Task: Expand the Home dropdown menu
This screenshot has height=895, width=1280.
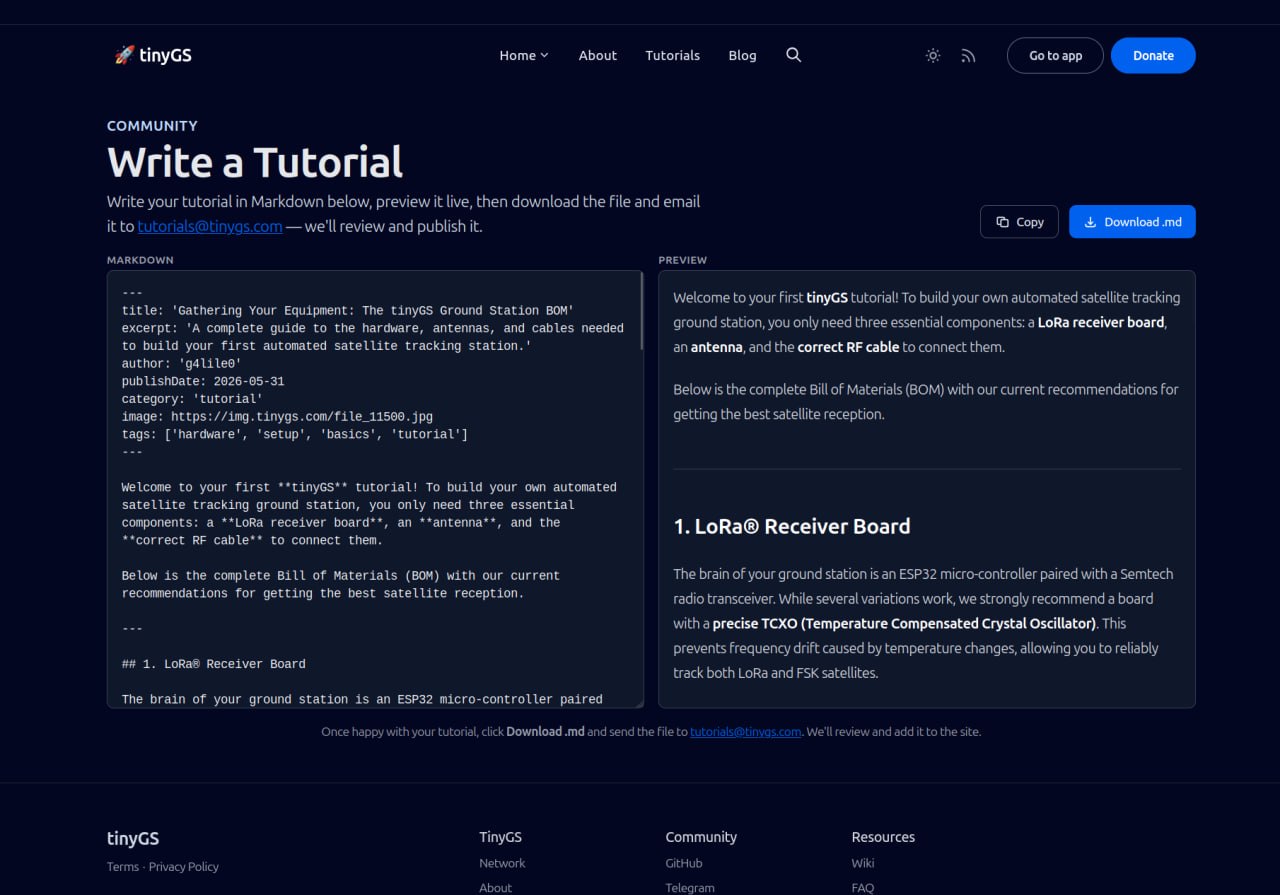Action: click(524, 55)
